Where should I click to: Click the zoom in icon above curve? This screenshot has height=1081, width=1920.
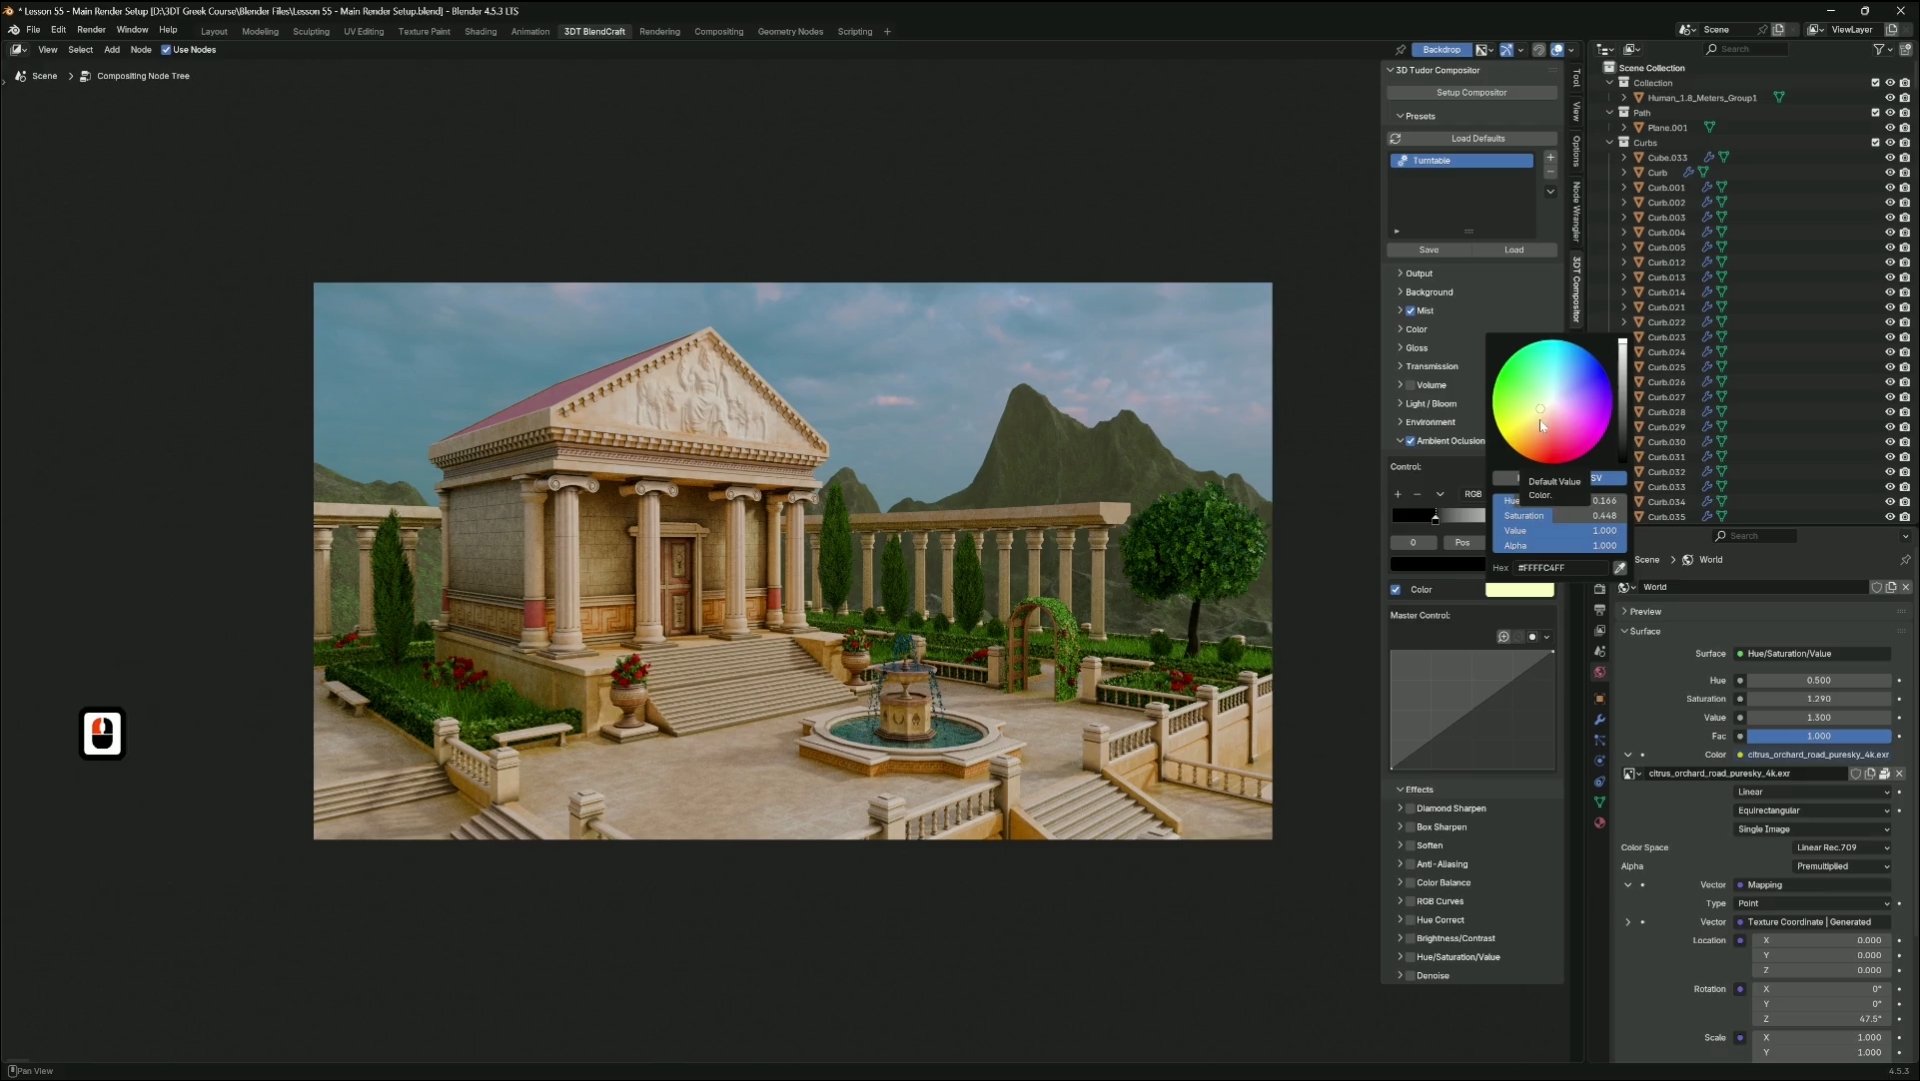(x=1503, y=637)
